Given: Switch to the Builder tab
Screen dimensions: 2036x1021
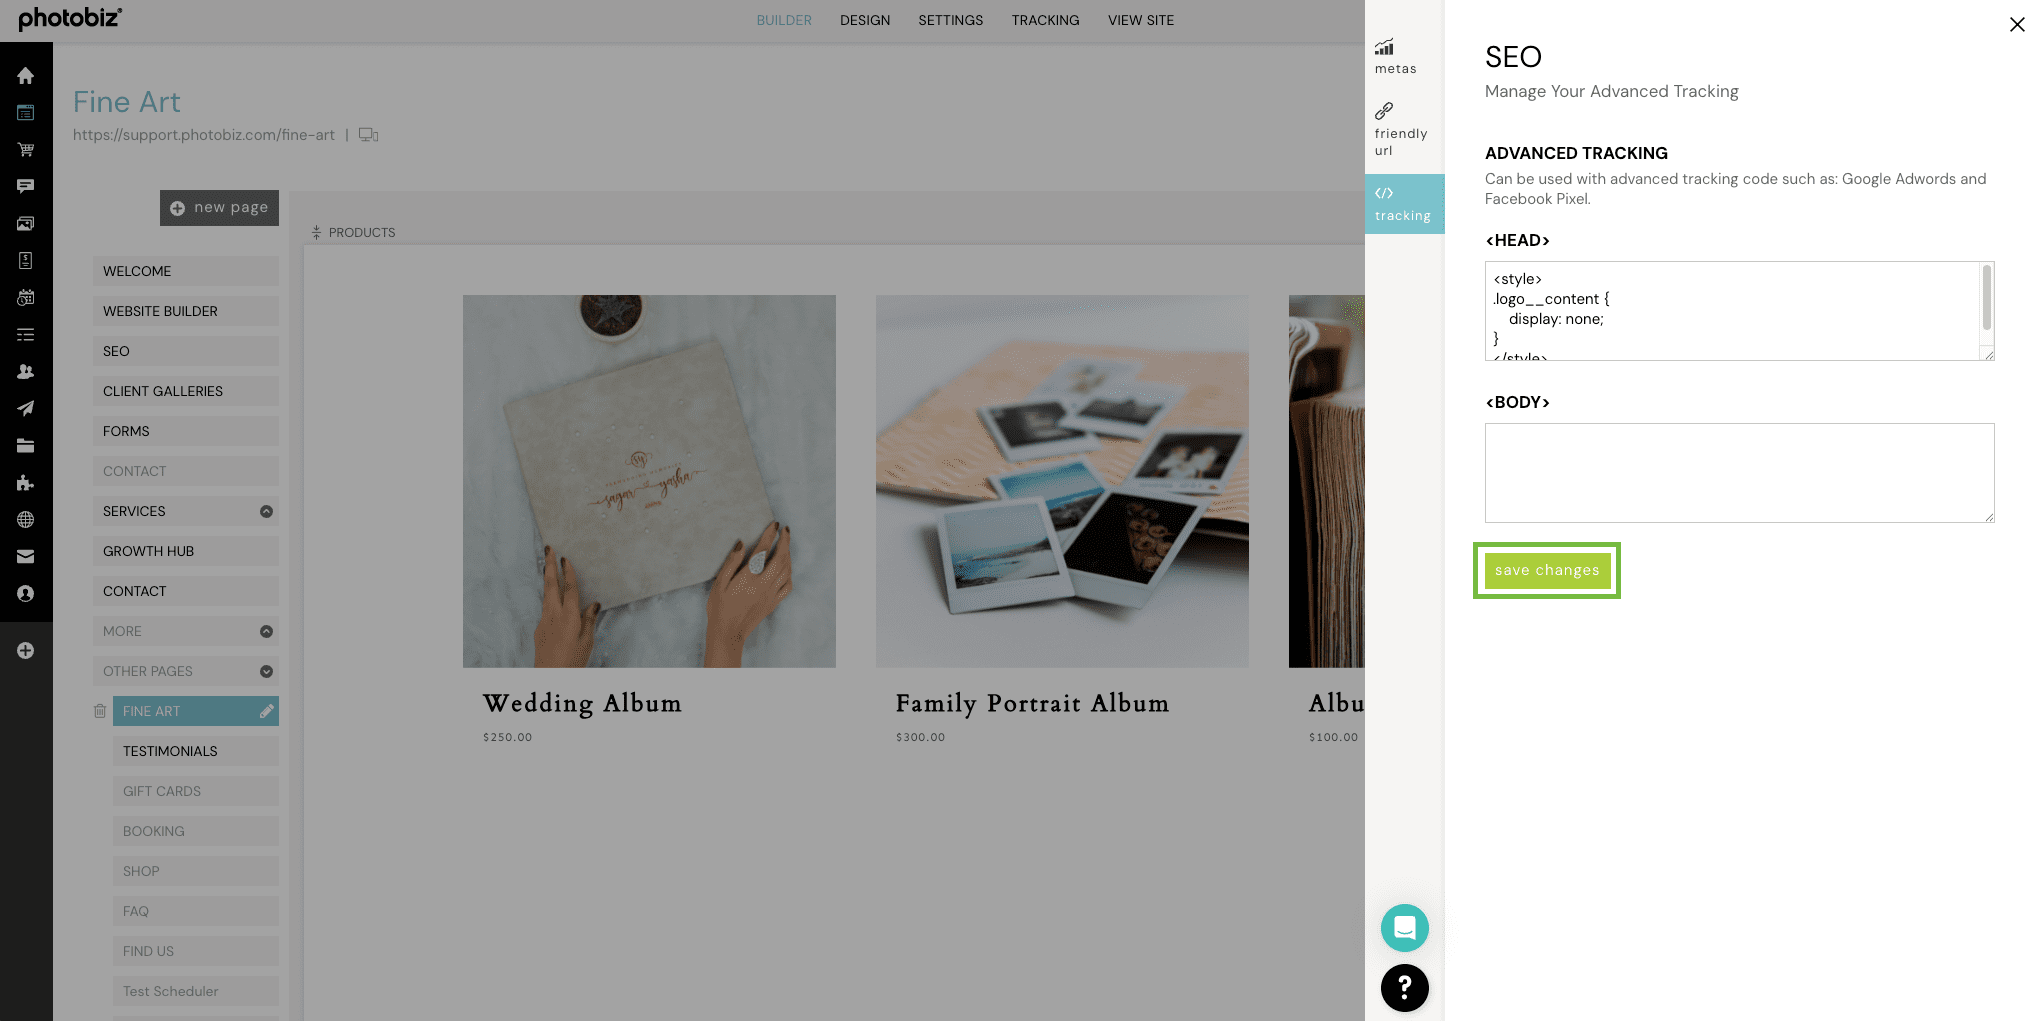Looking at the screenshot, I should click(784, 20).
